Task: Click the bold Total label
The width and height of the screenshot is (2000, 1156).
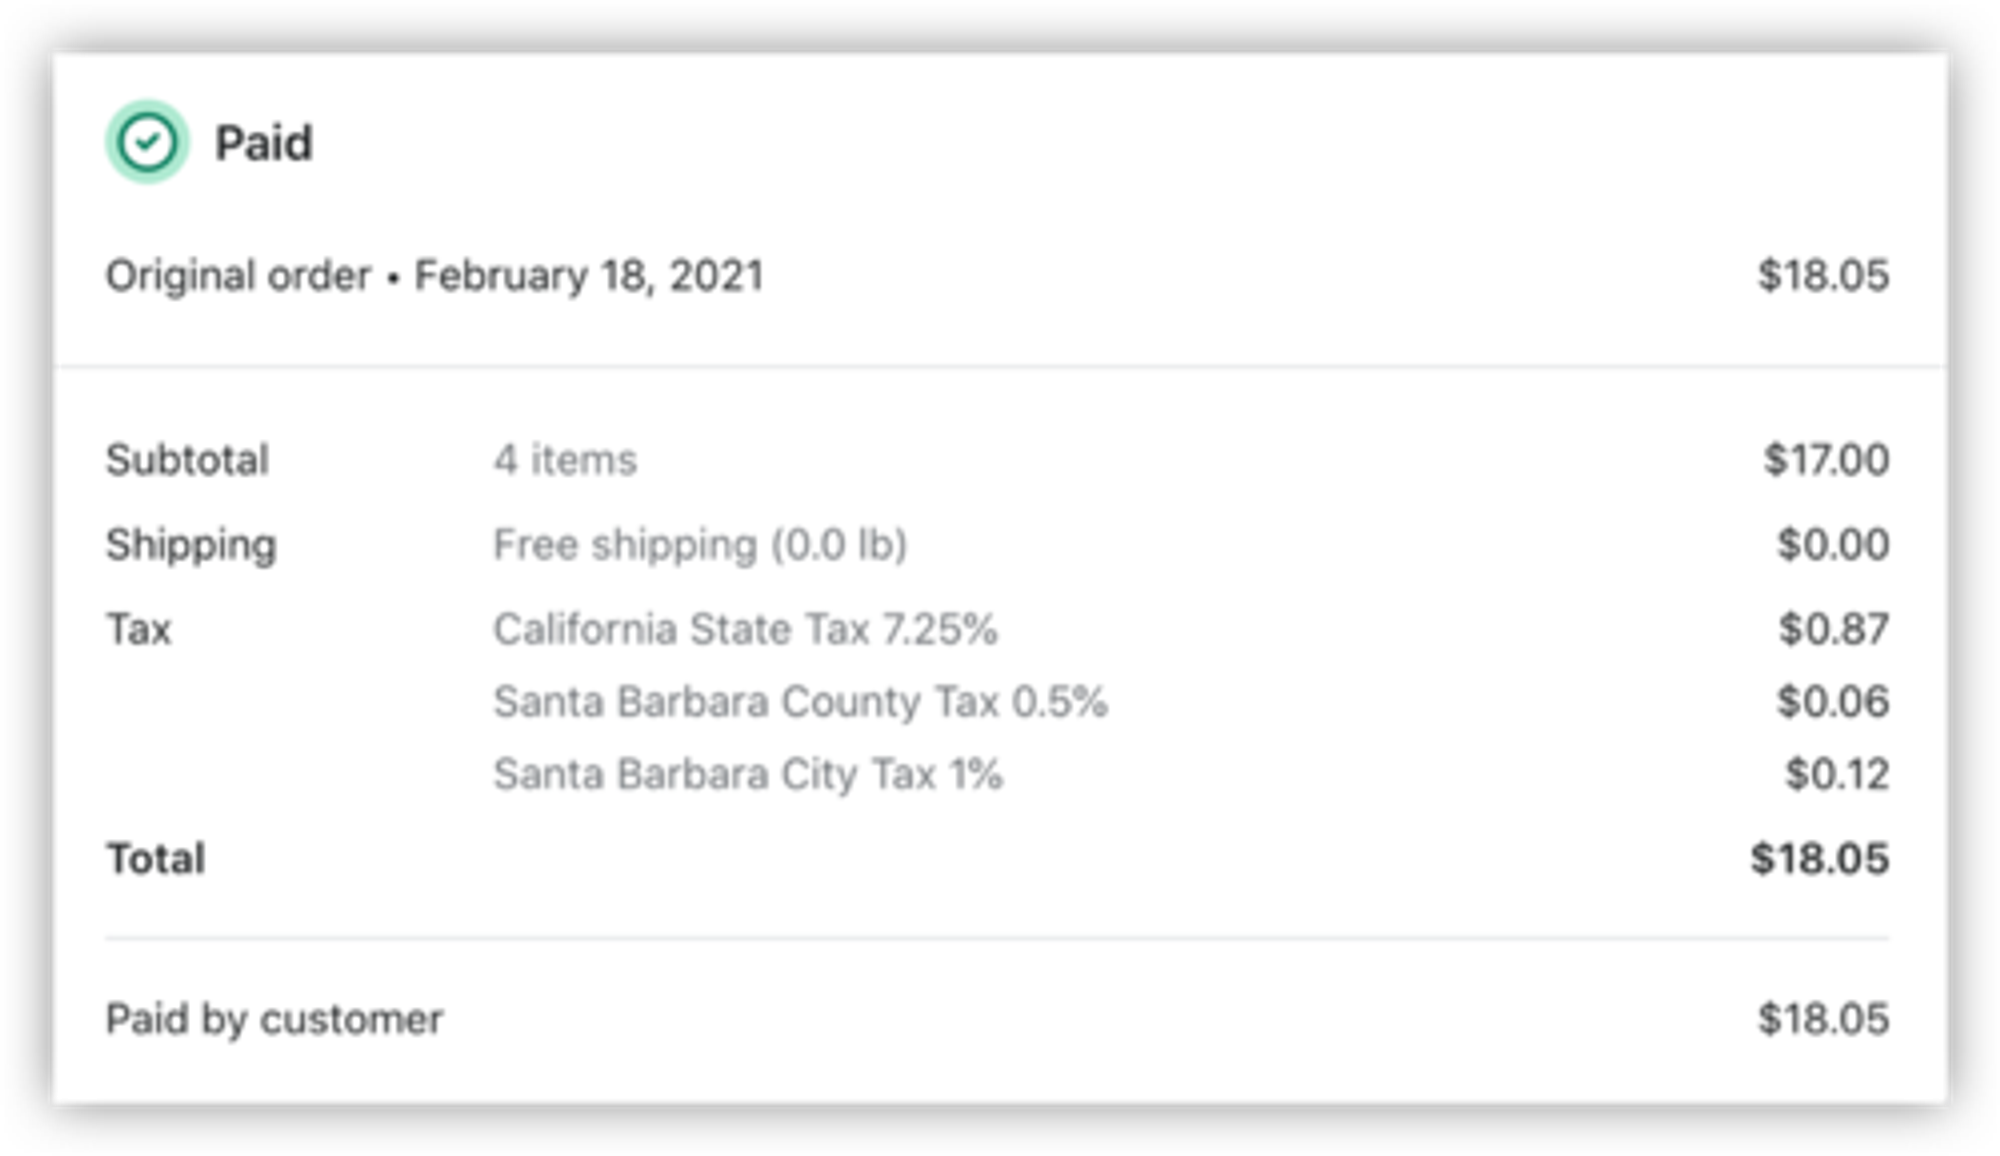Action: [156, 859]
